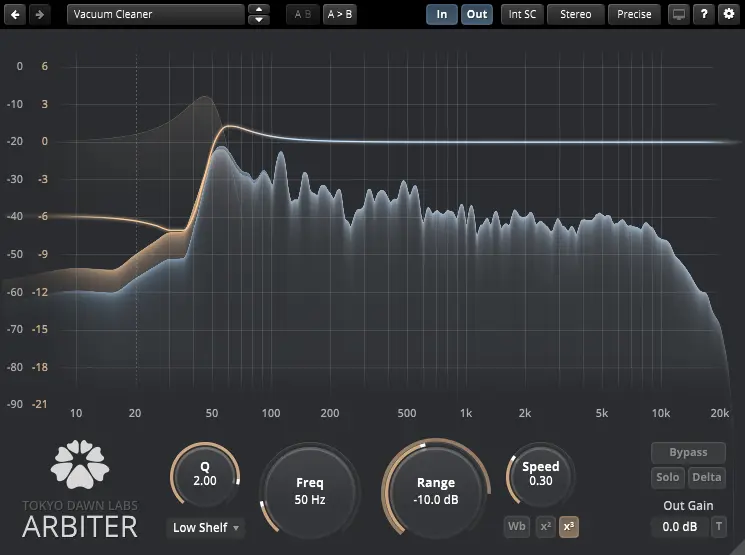Open help with the question mark icon
745x555 pixels.
point(704,14)
